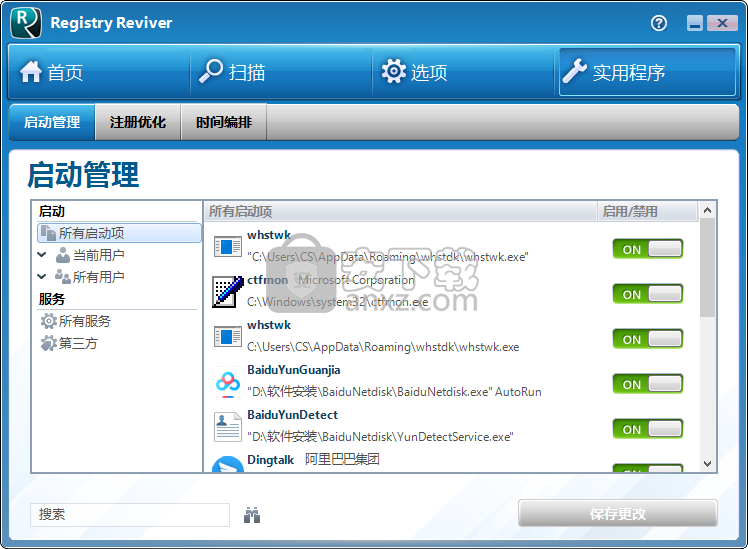Click the 所有启动项 column header
The width and height of the screenshot is (748, 549).
pyautogui.click(x=401, y=211)
